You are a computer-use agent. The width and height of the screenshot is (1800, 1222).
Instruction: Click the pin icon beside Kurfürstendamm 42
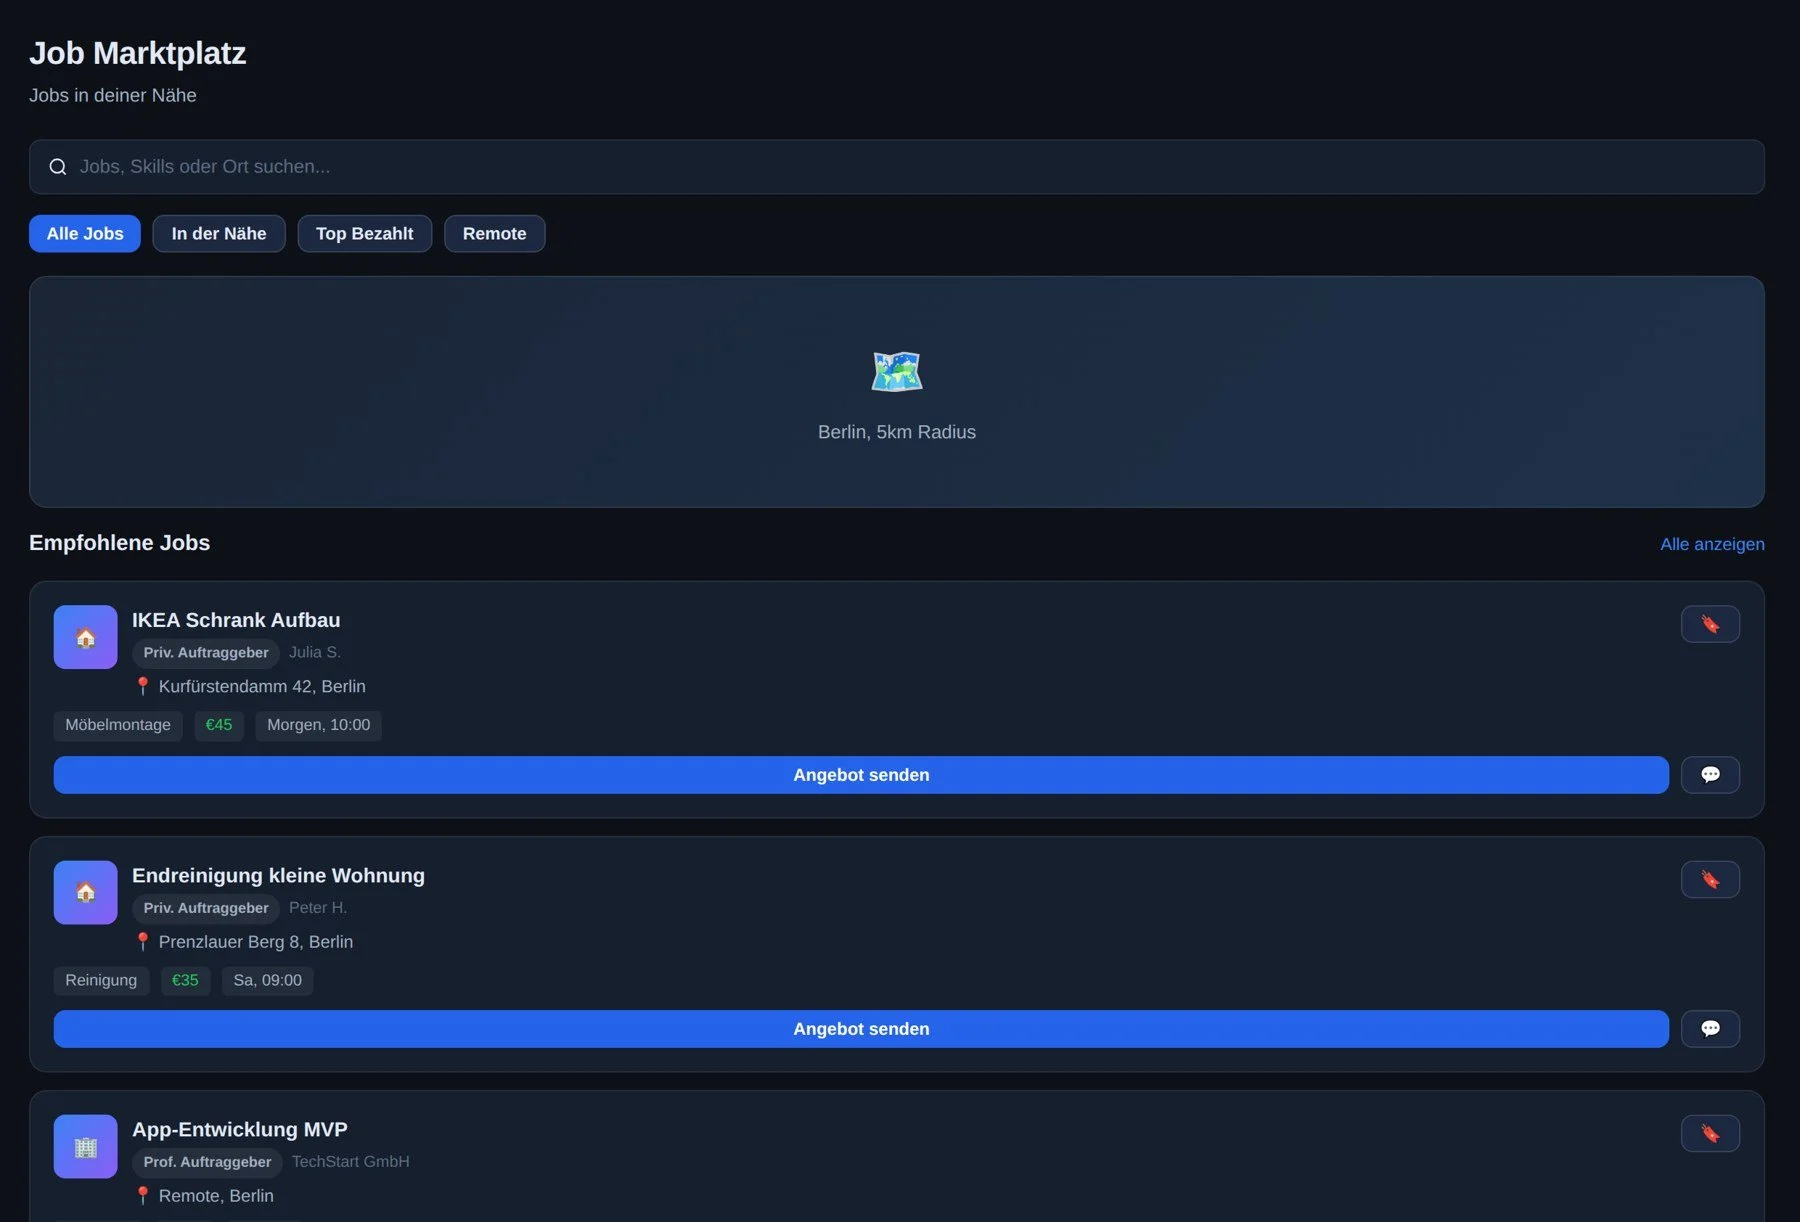tap(142, 686)
